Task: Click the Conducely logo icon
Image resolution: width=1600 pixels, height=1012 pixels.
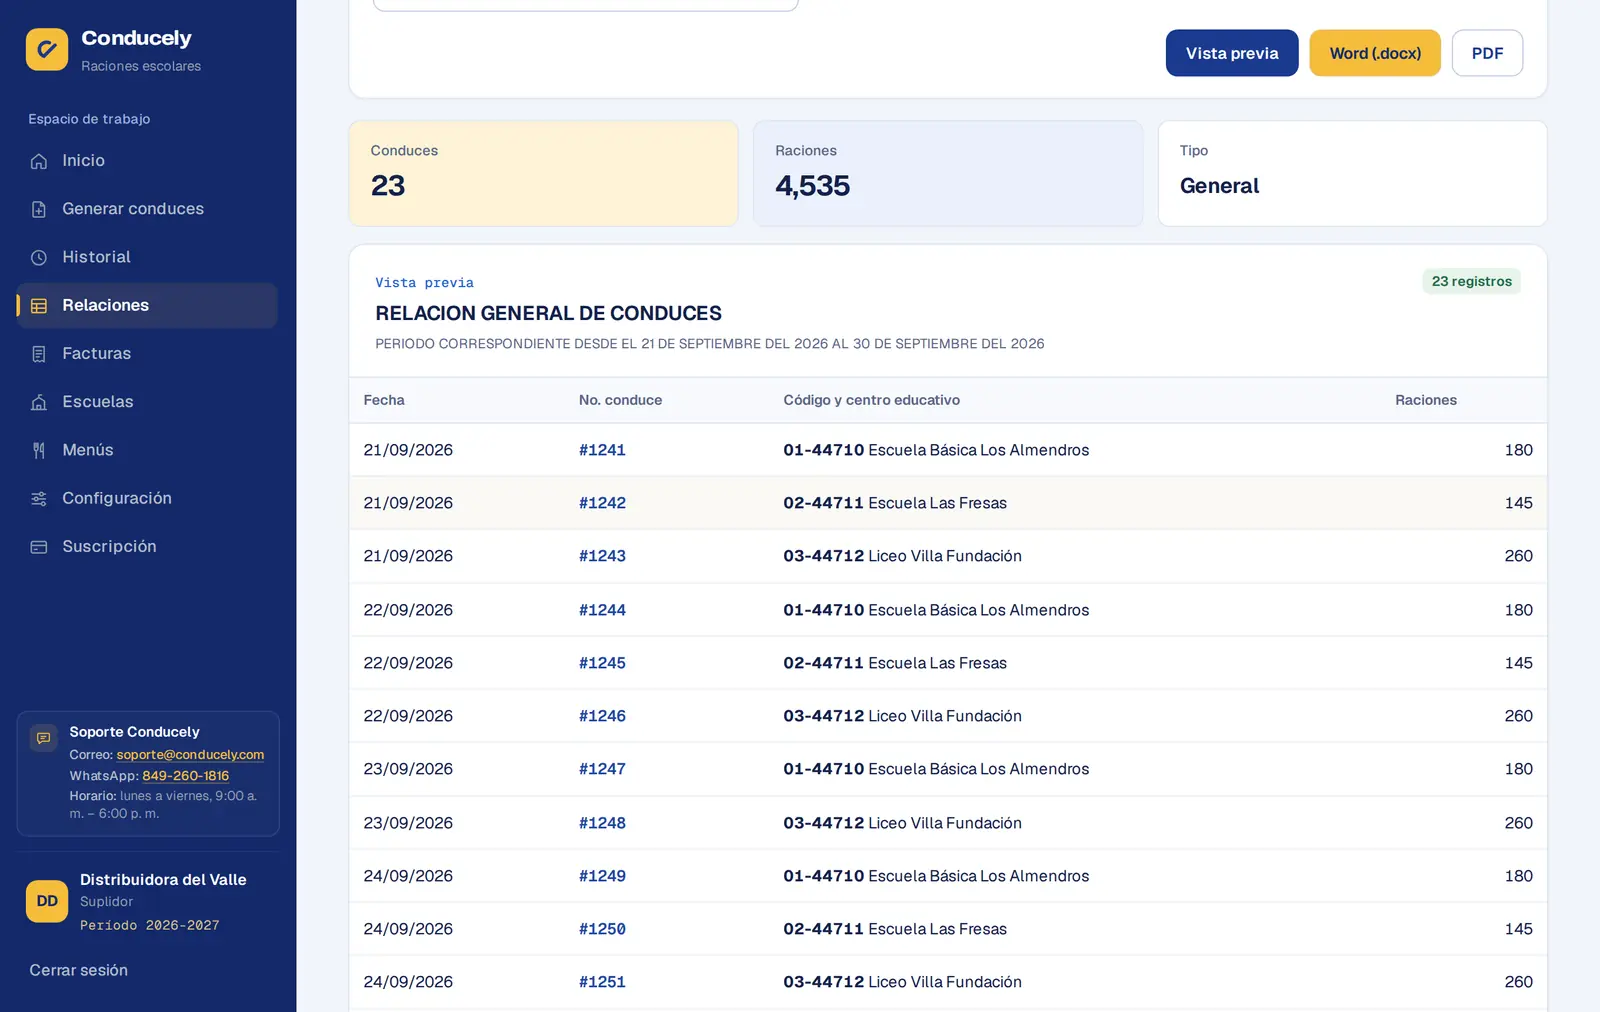Action: tap(47, 49)
